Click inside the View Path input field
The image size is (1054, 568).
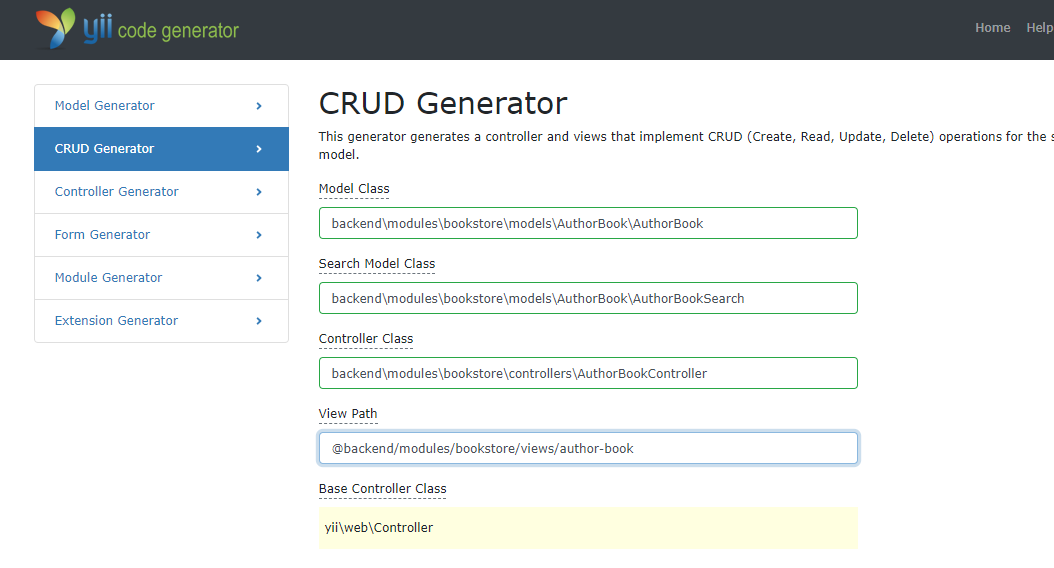tap(588, 448)
